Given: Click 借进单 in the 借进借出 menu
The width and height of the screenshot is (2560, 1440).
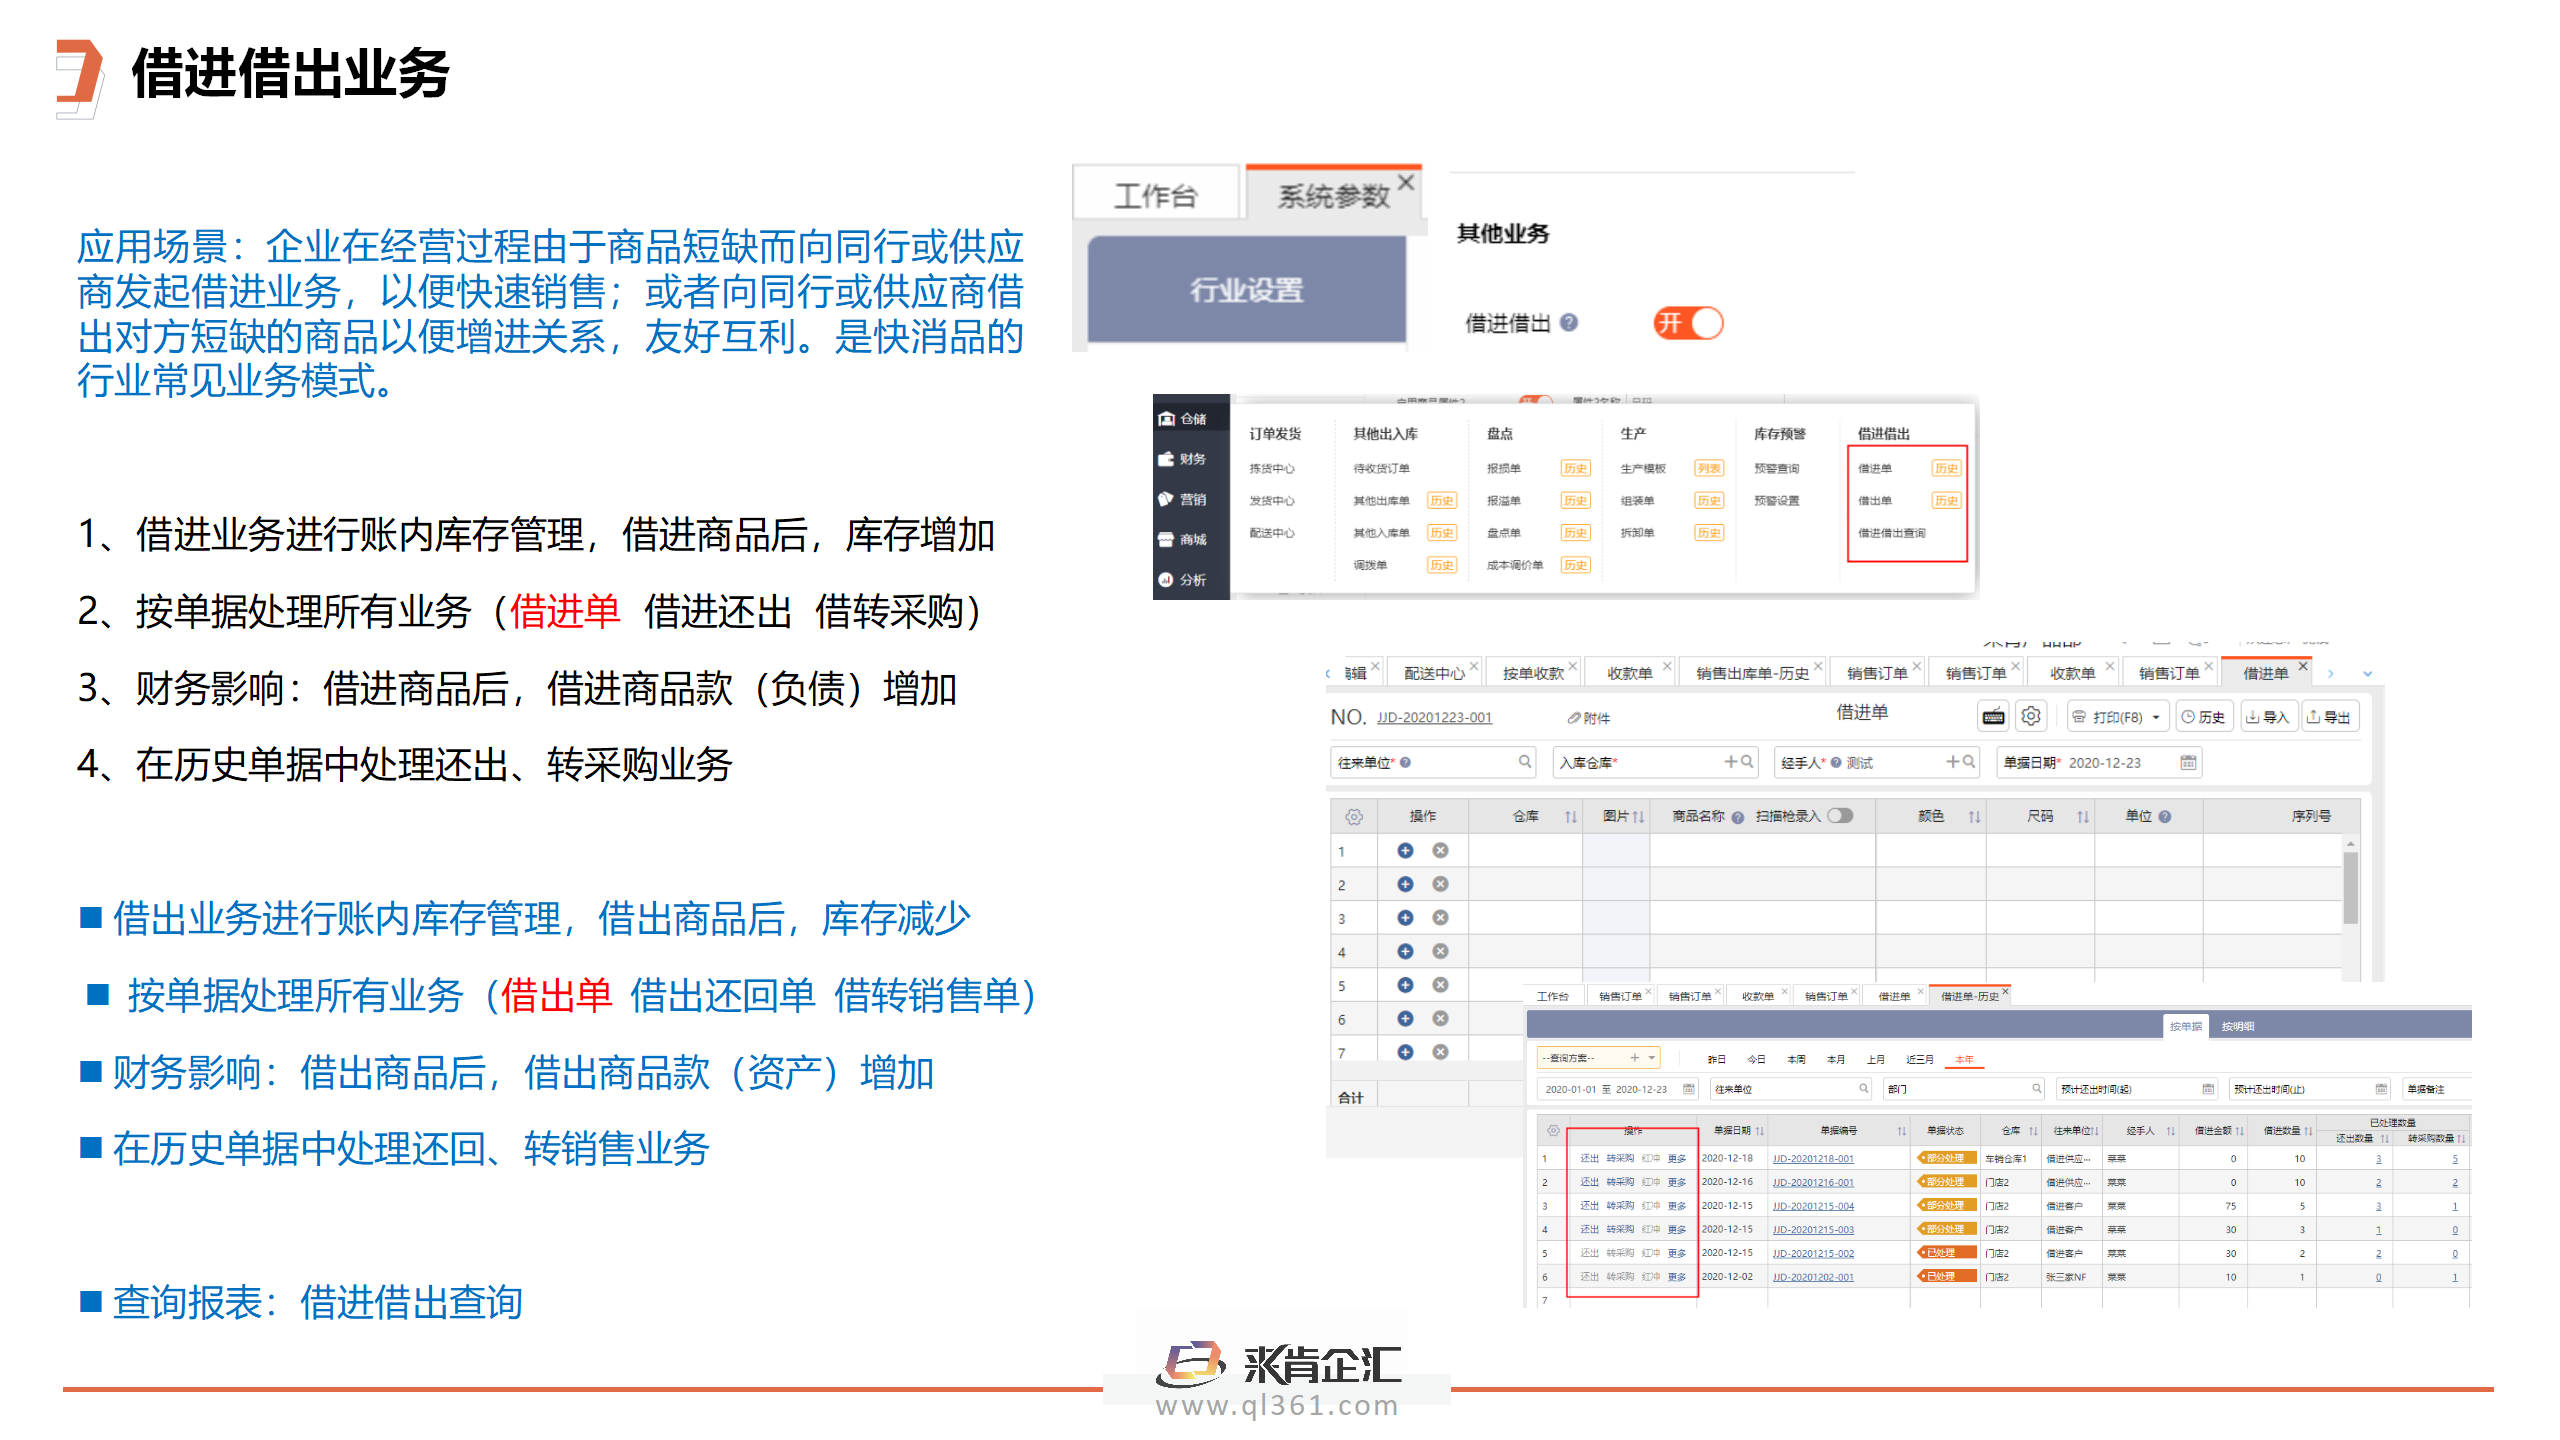Looking at the screenshot, I should 1874,468.
